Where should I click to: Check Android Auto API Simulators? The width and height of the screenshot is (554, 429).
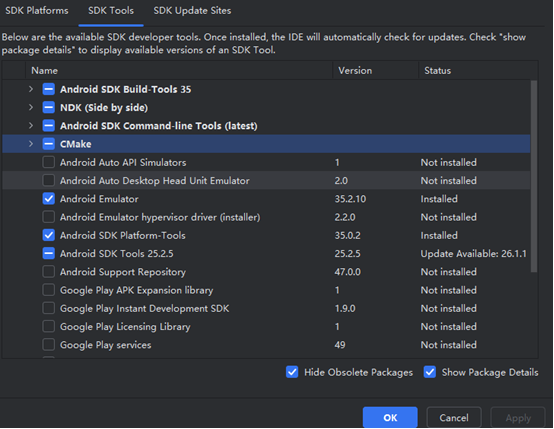point(48,162)
